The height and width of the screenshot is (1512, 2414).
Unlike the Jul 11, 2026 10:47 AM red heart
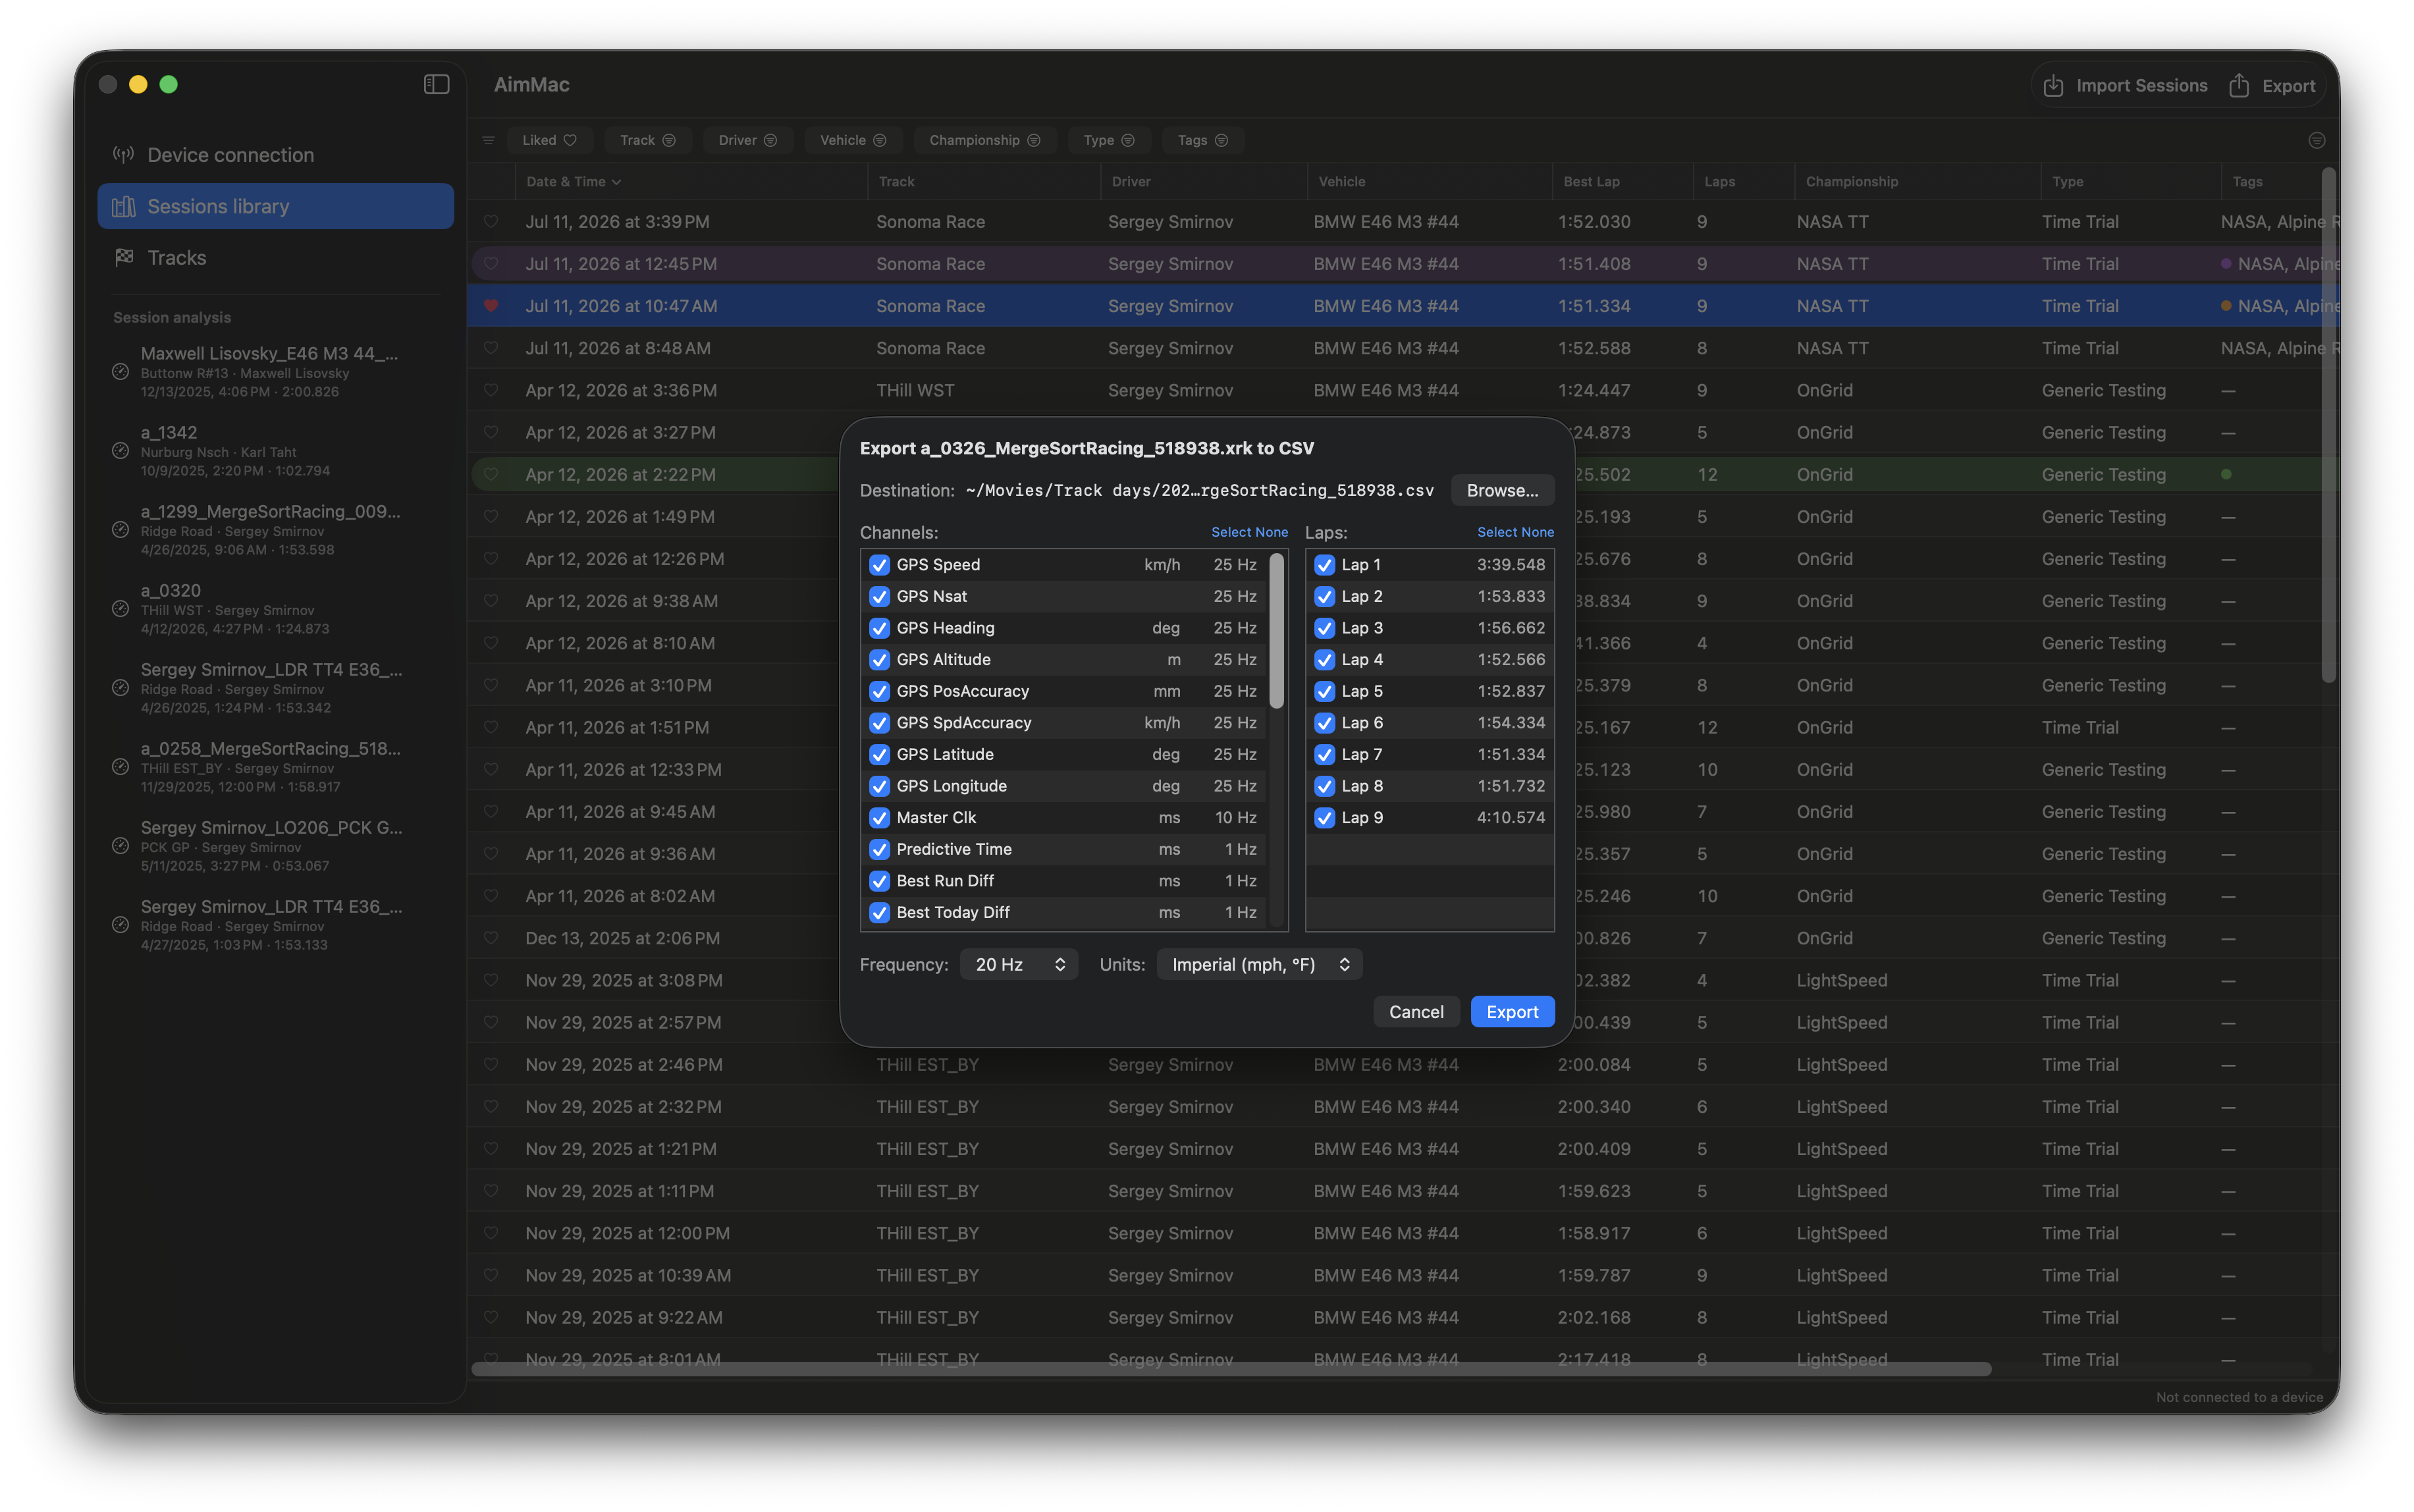(x=490, y=306)
